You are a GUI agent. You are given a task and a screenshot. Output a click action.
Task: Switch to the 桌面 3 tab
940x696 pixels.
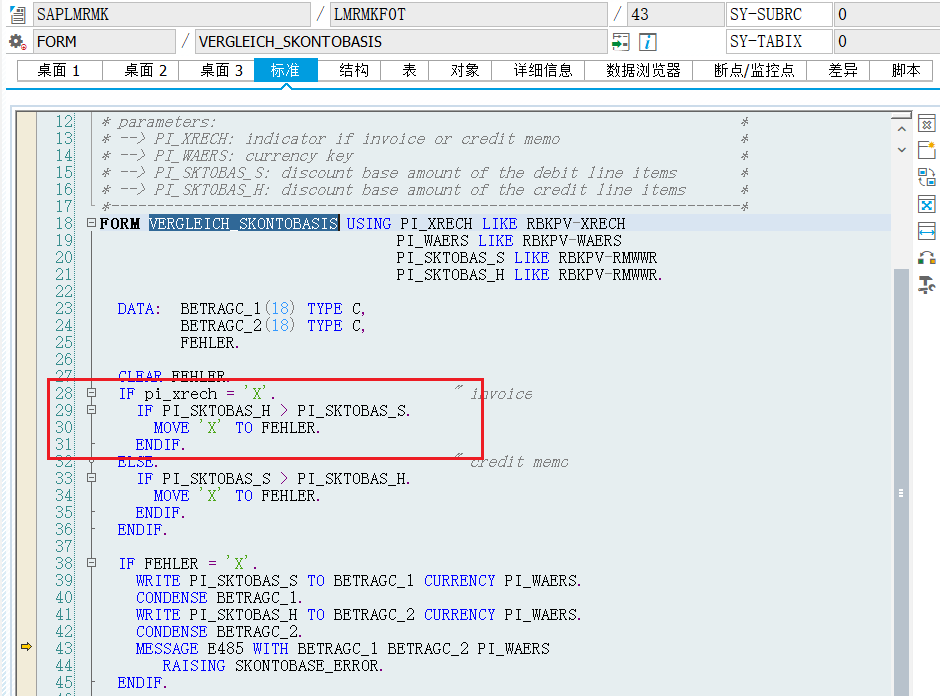[217, 70]
